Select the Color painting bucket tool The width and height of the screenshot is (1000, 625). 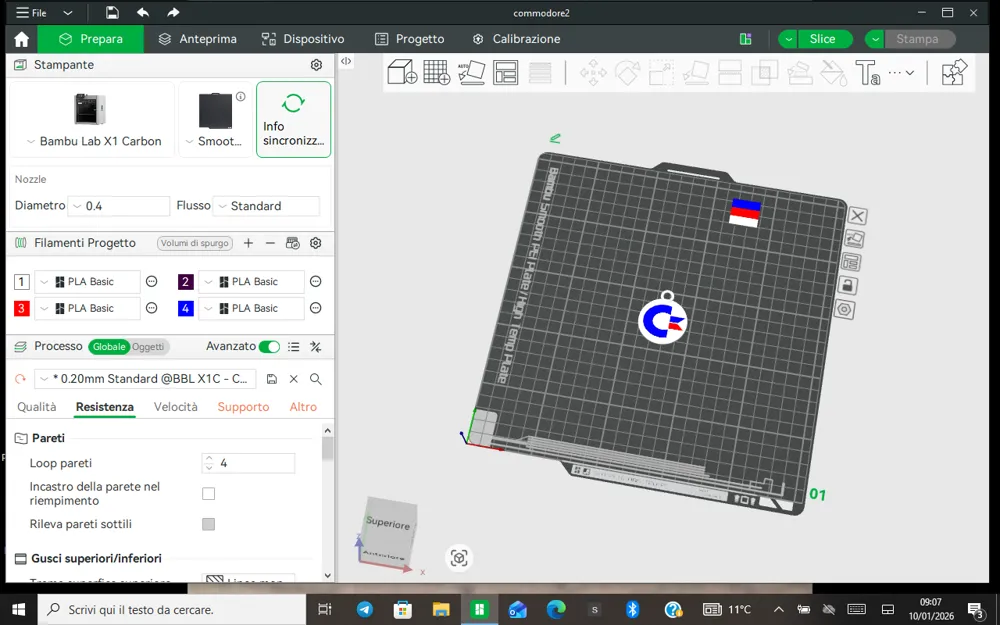(x=833, y=73)
